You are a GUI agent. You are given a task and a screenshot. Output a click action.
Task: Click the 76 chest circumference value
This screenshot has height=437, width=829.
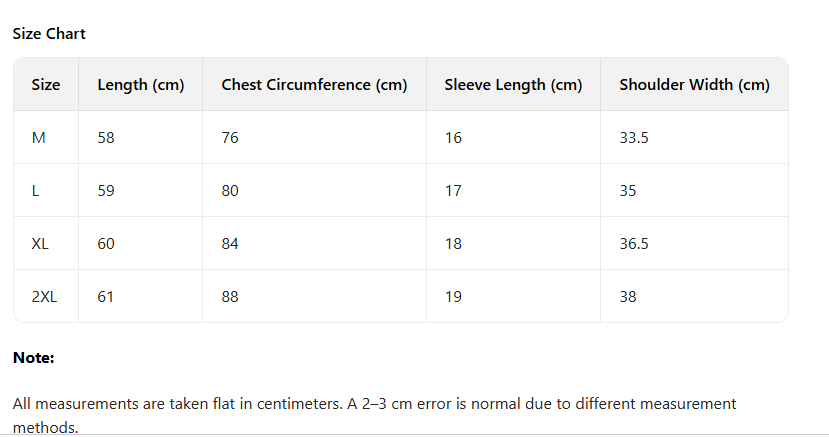(x=230, y=138)
